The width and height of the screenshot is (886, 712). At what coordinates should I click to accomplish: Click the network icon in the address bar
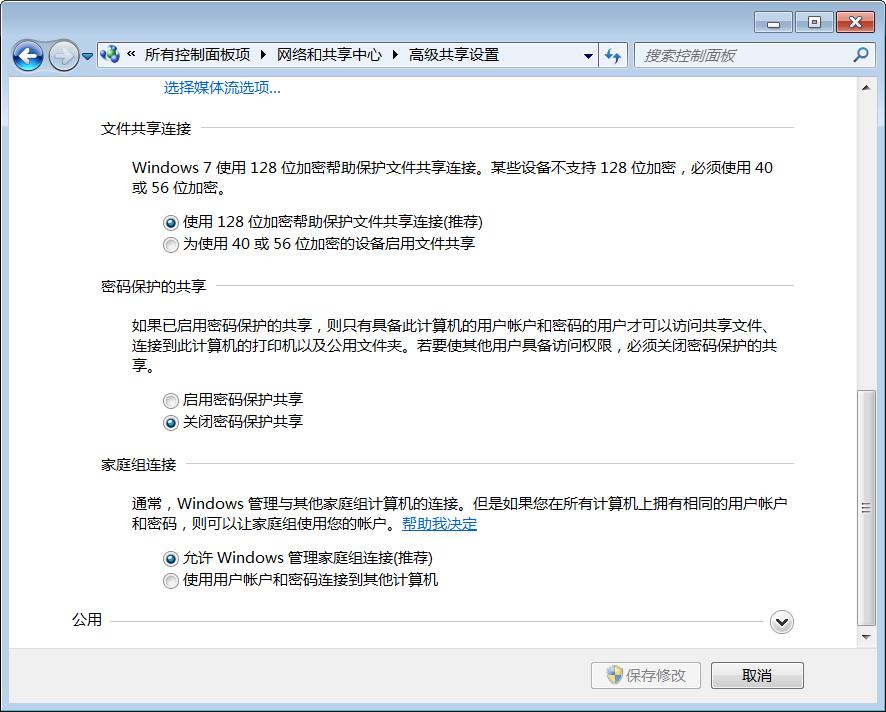click(x=108, y=56)
